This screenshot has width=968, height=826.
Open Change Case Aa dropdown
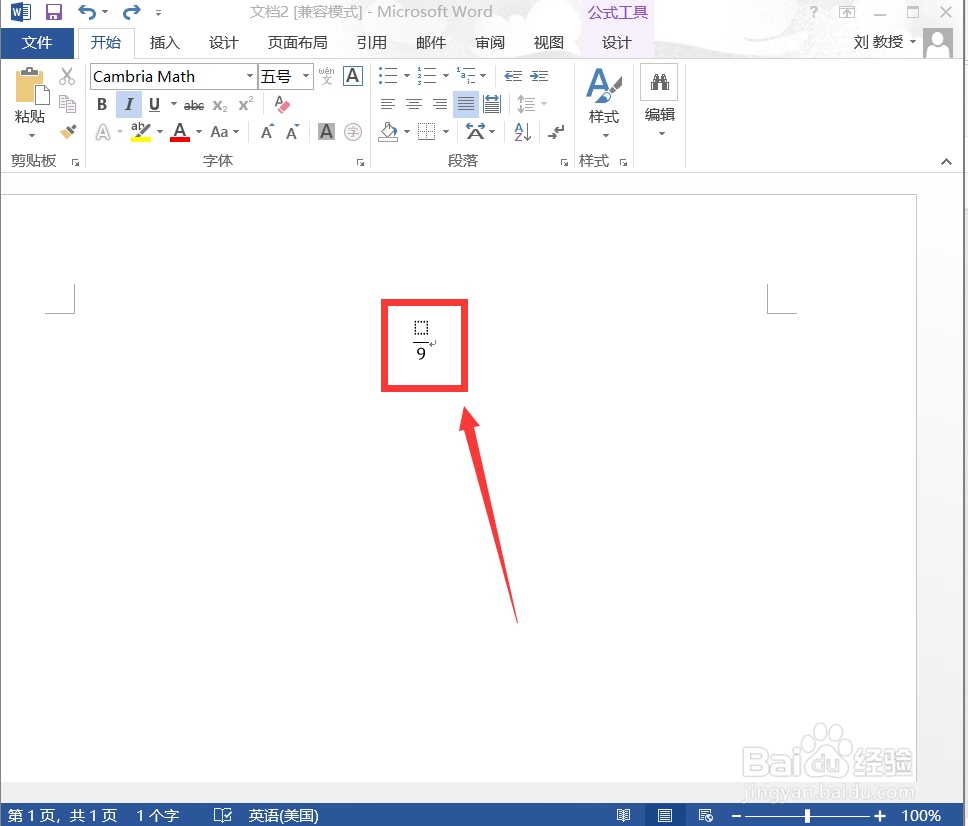coord(224,132)
